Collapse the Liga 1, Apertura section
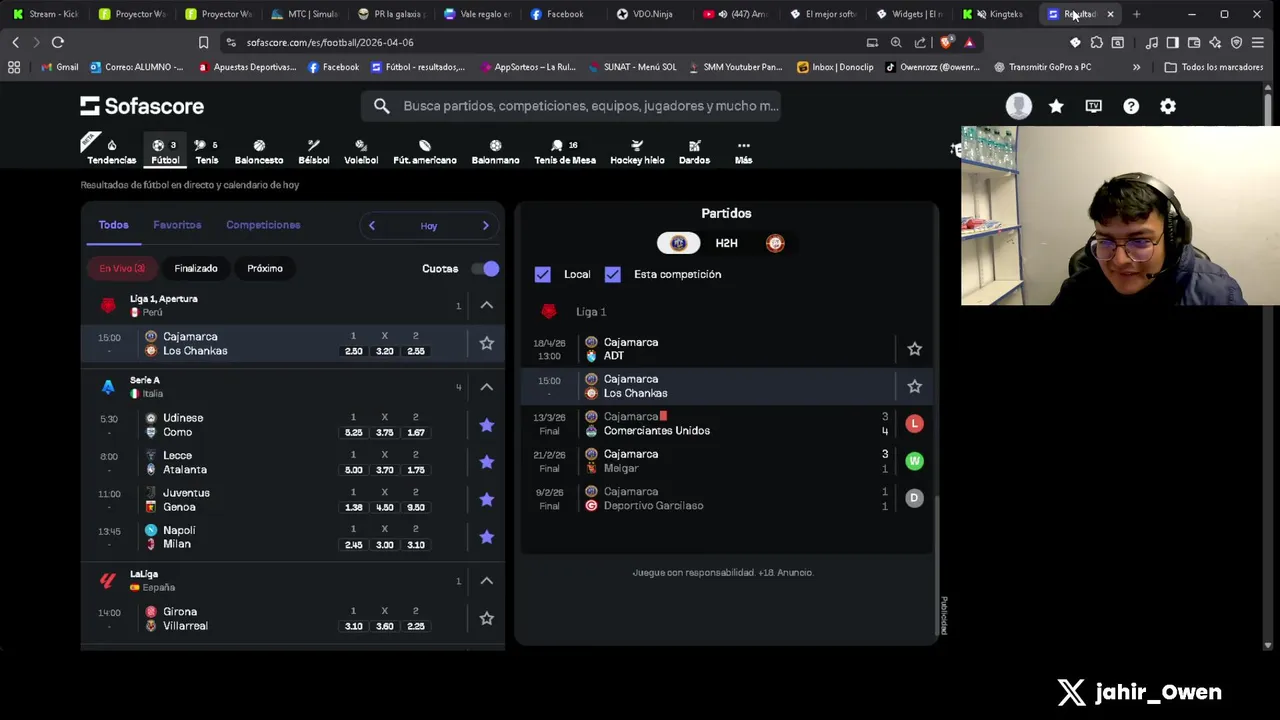 coord(486,305)
